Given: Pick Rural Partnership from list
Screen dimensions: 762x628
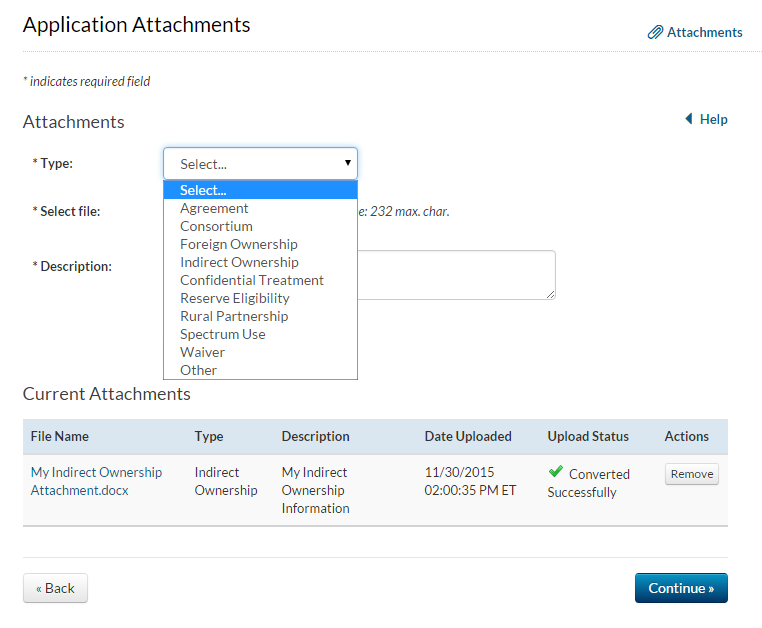Looking at the screenshot, I should tap(233, 316).
